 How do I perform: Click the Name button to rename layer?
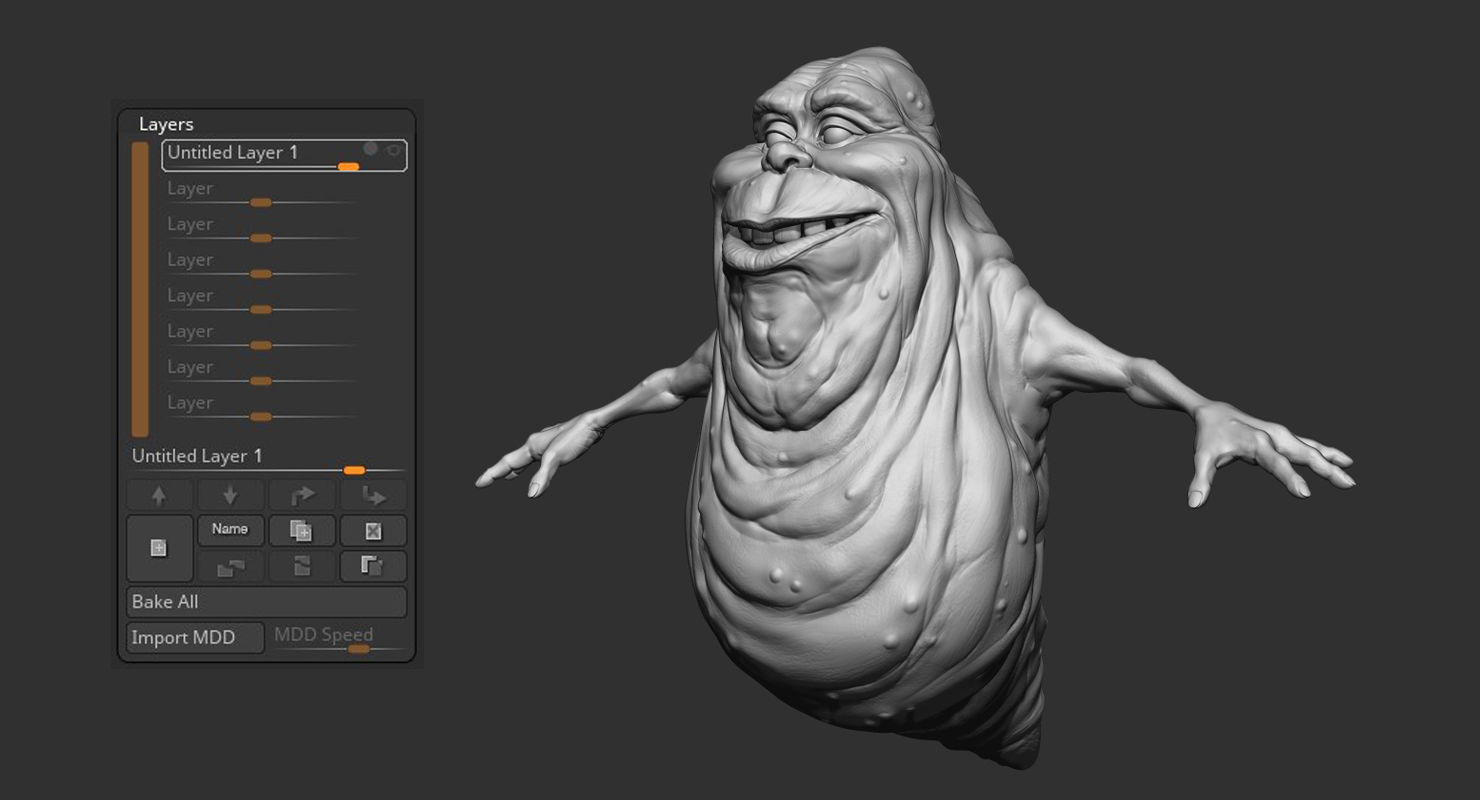click(x=230, y=530)
